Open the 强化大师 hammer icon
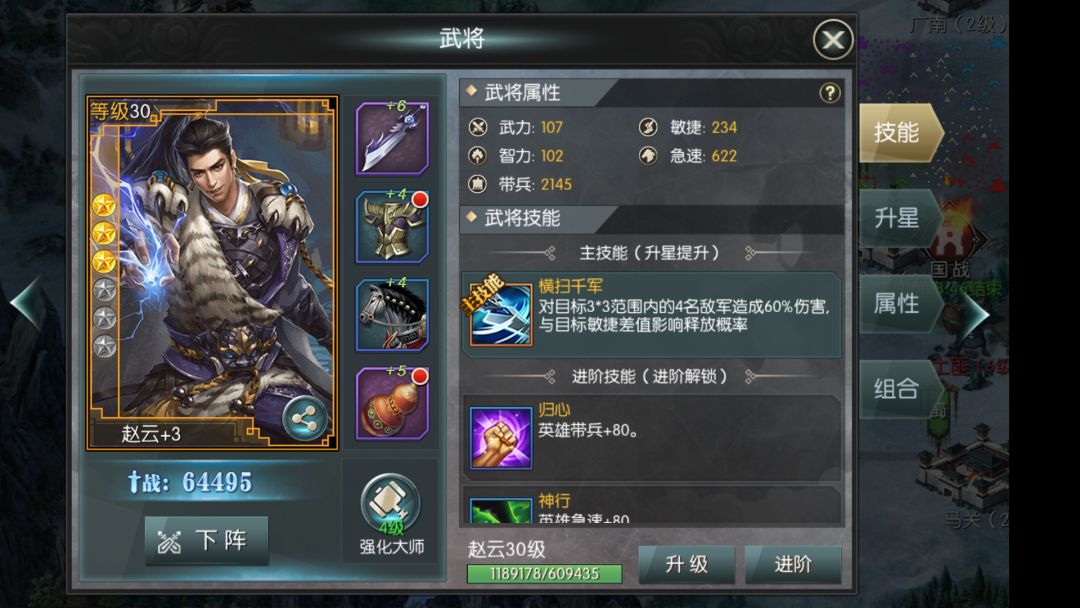This screenshot has width=1080, height=608. tap(390, 503)
